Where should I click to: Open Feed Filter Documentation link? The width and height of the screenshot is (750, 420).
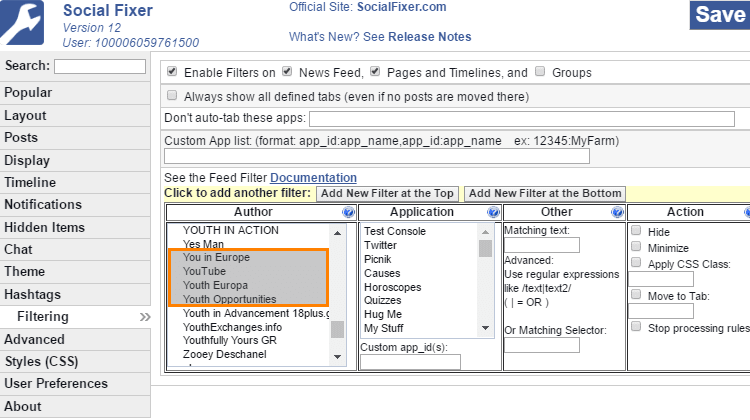tap(313, 178)
